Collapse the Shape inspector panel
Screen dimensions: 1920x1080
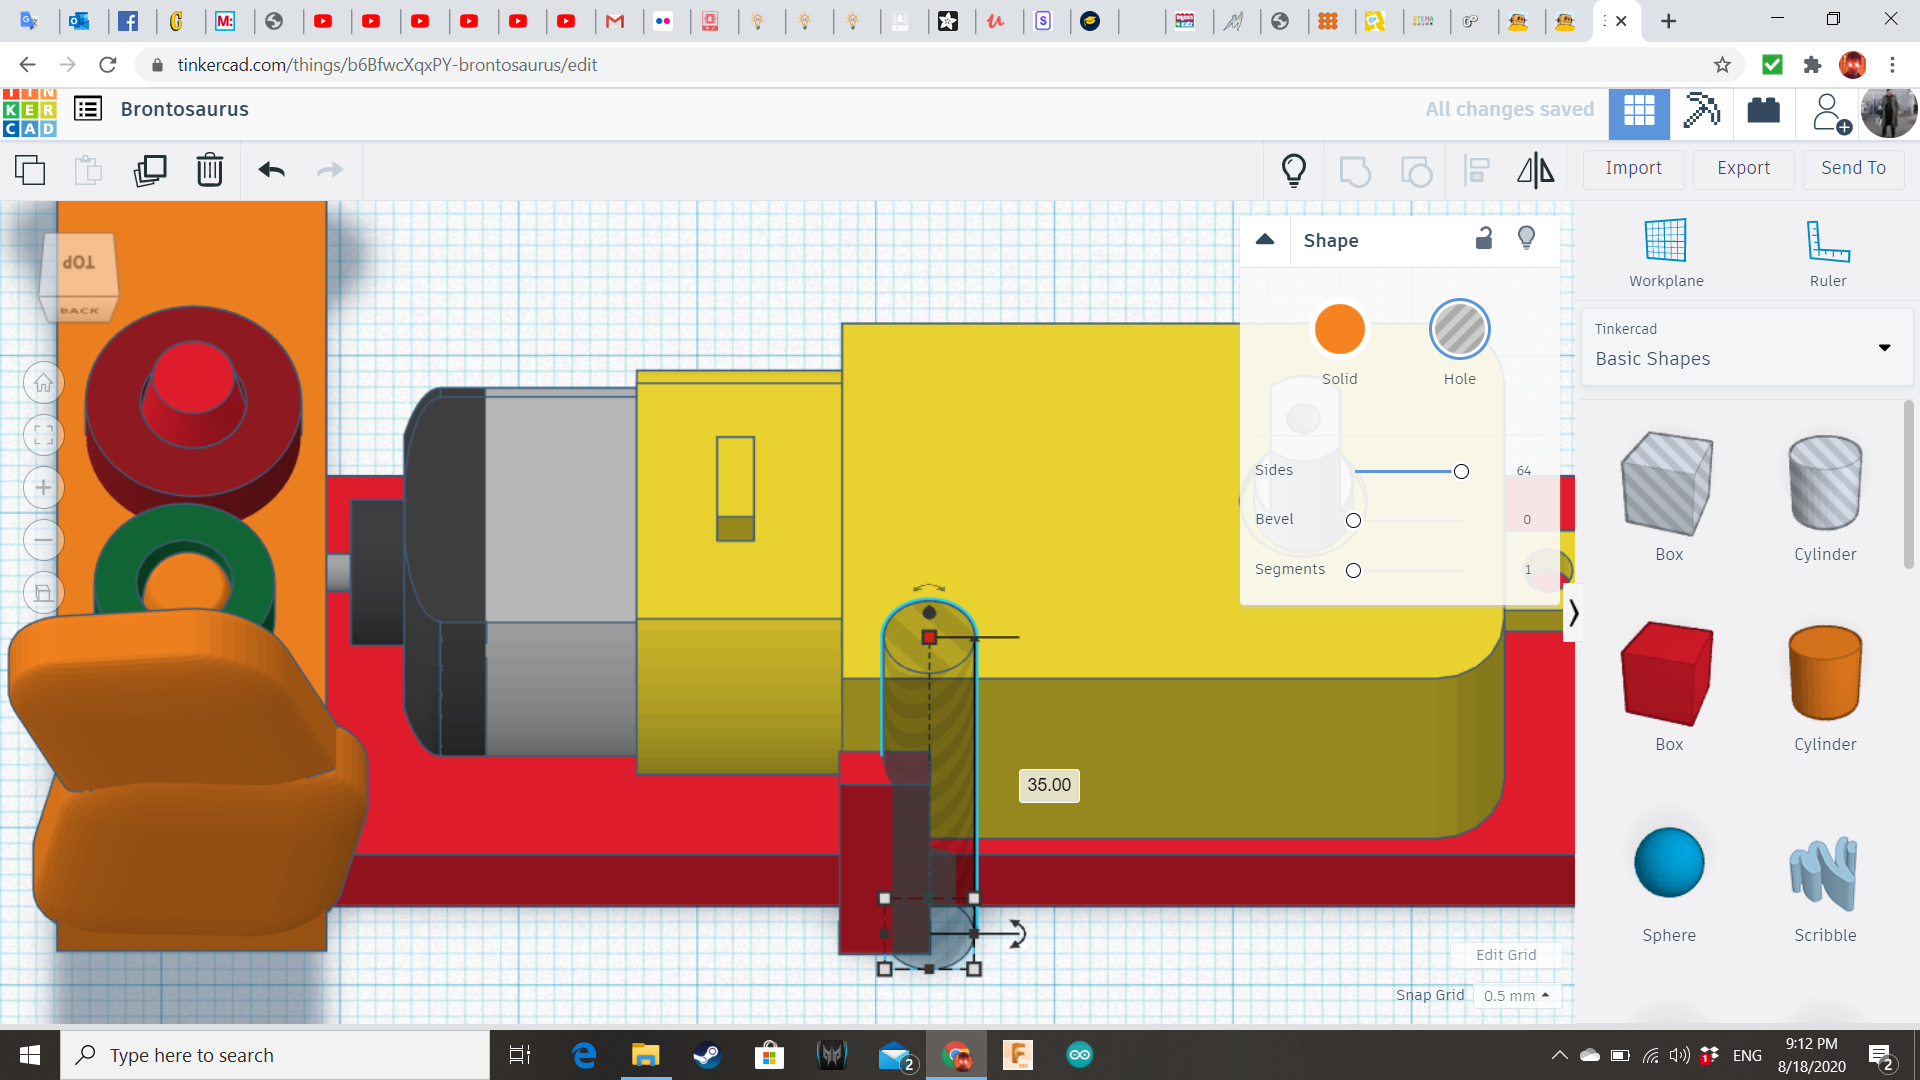(x=1264, y=239)
